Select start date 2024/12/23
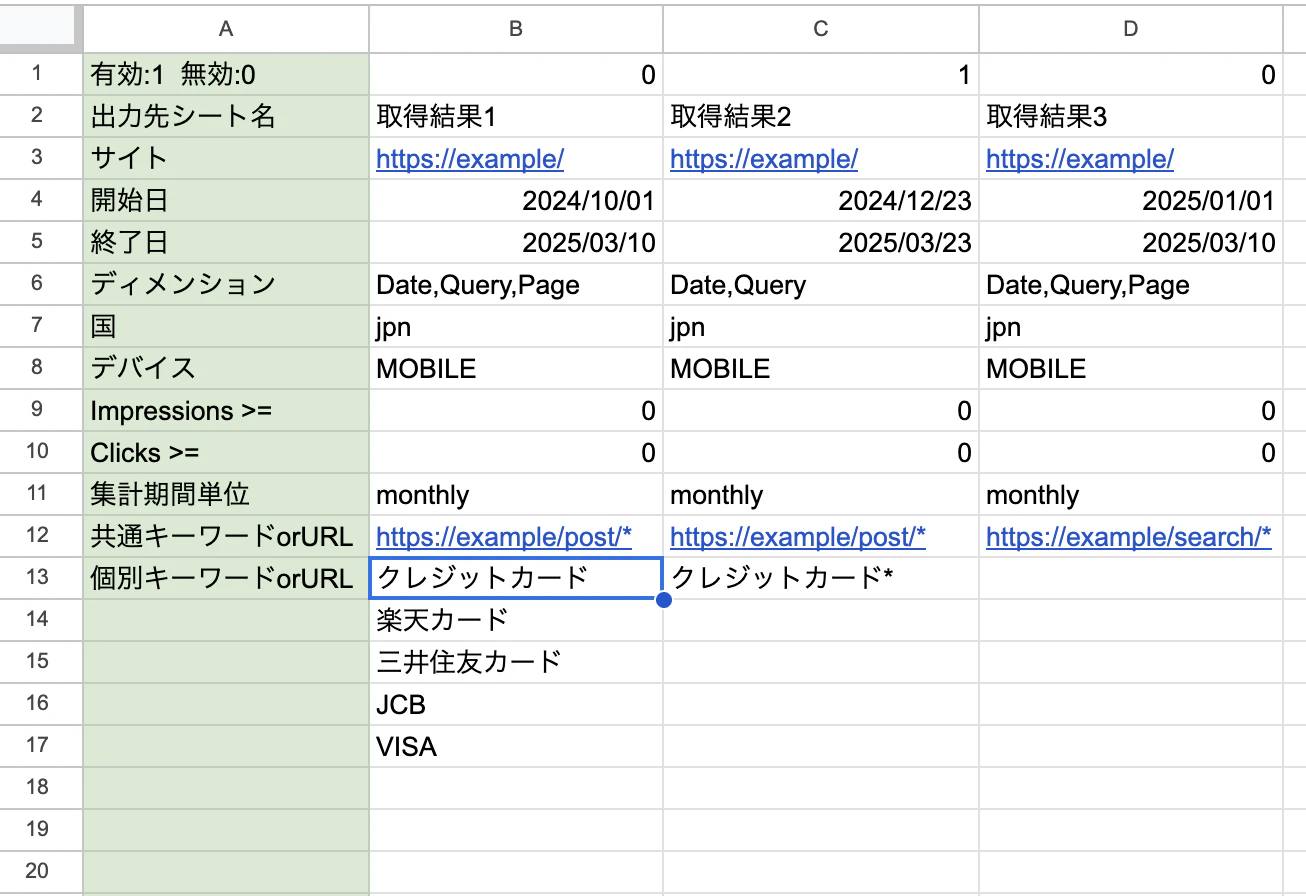Screen dimensions: 1306x896 click(821, 200)
